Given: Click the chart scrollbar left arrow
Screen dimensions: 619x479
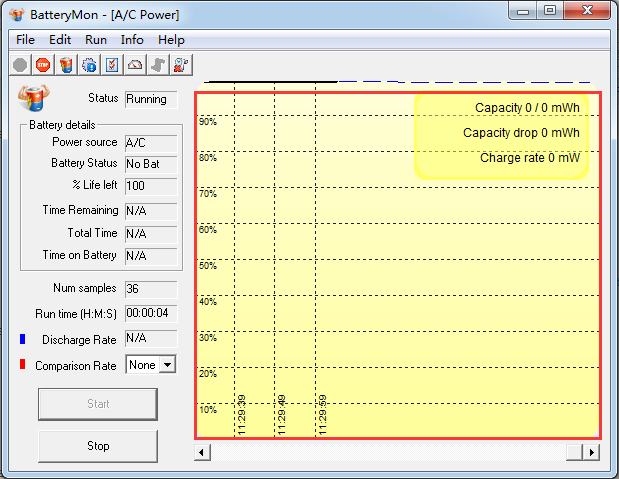Looking at the screenshot, I should tap(202, 452).
